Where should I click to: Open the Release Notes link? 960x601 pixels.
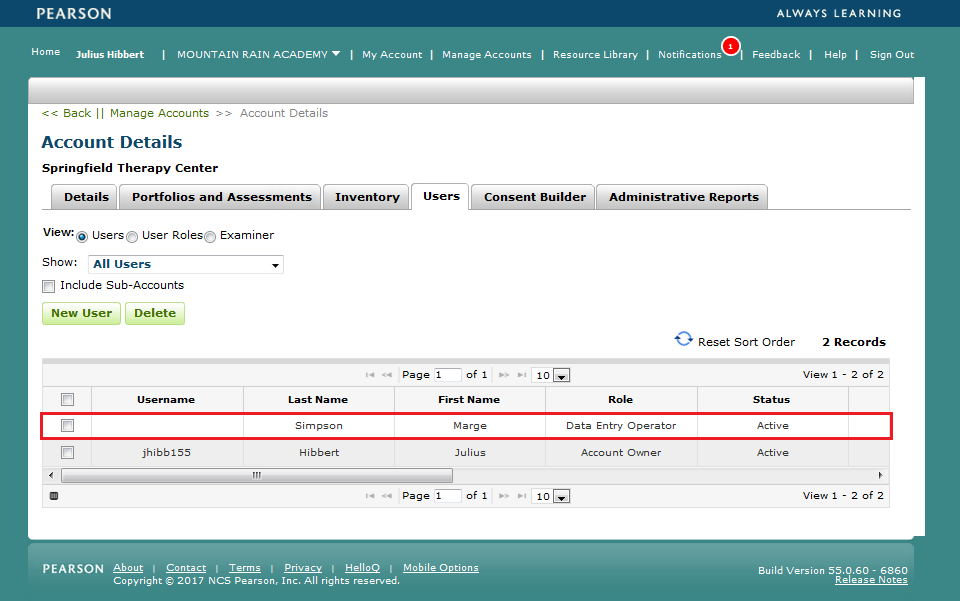click(x=870, y=579)
